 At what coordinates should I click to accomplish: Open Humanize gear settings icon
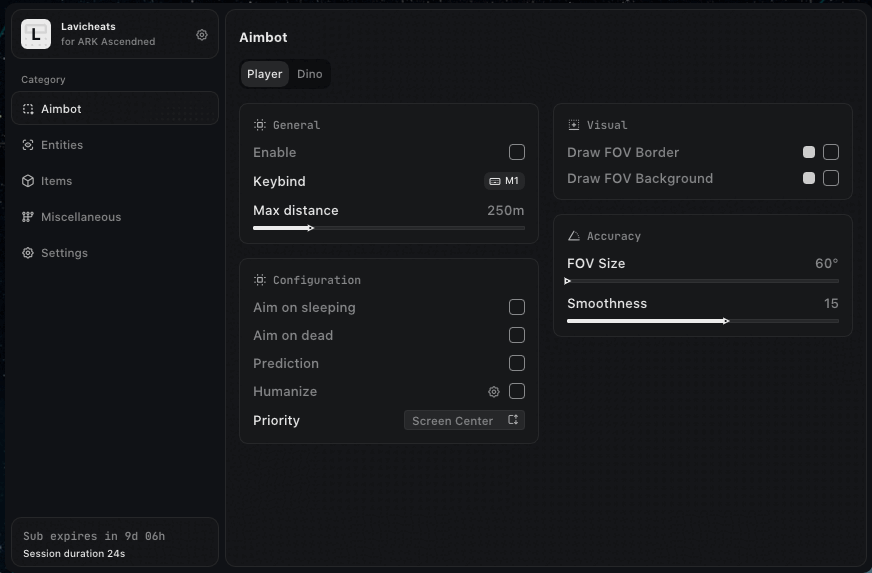coord(493,392)
